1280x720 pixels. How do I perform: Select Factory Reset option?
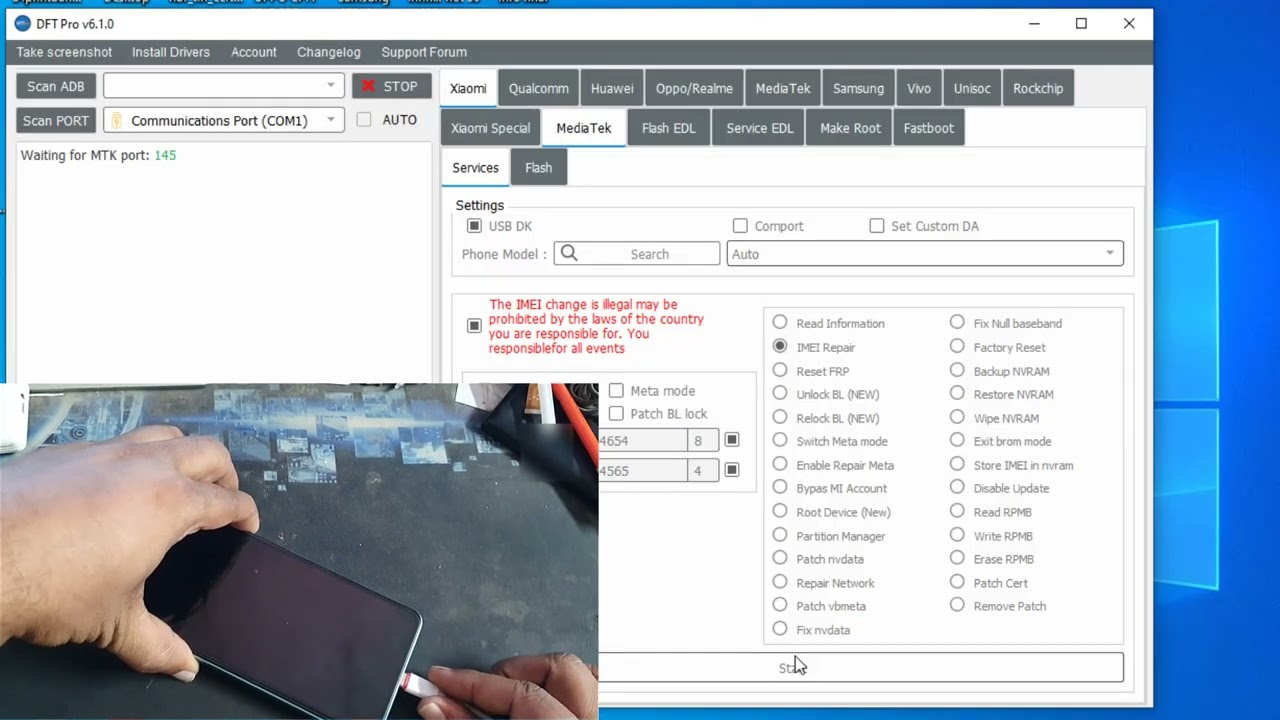coord(957,346)
